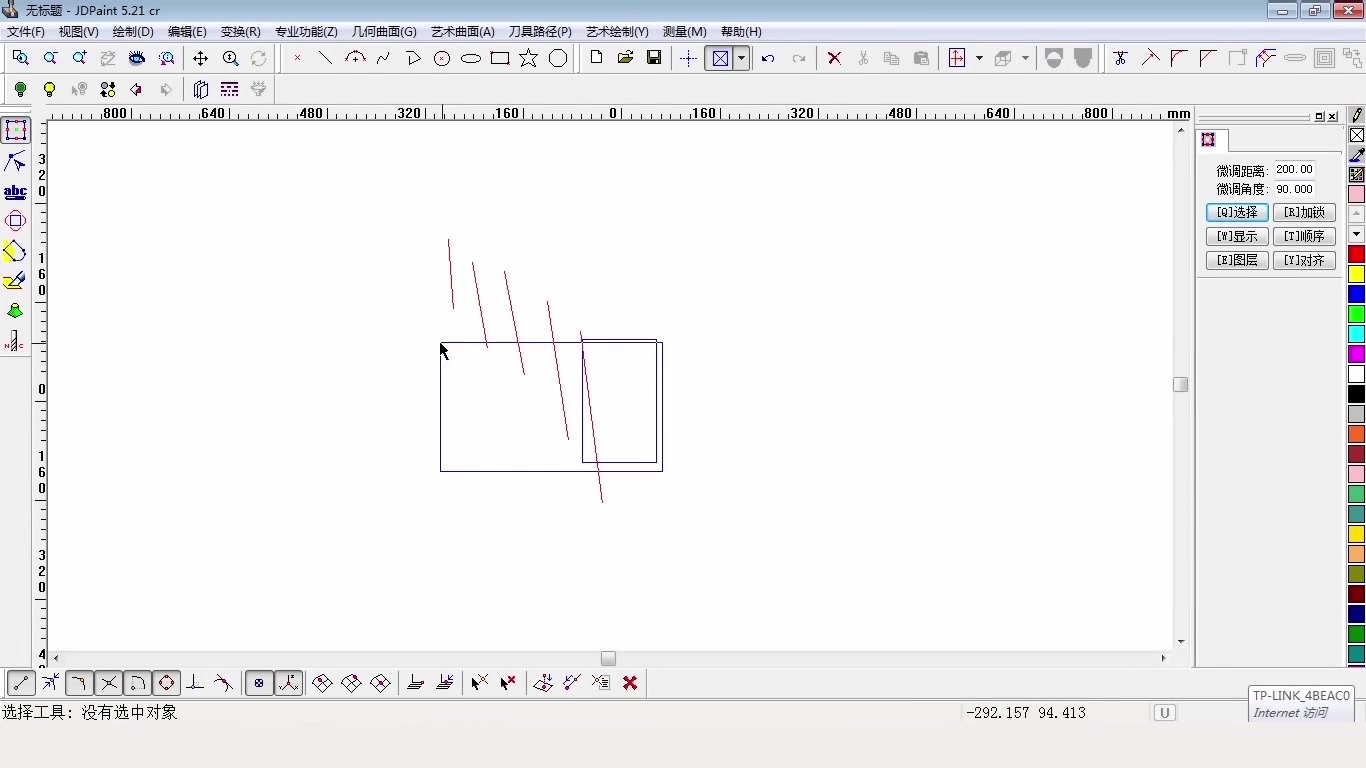Pick the magenta color swatch
Viewport: 1366px width, 768px height.
[1356, 354]
